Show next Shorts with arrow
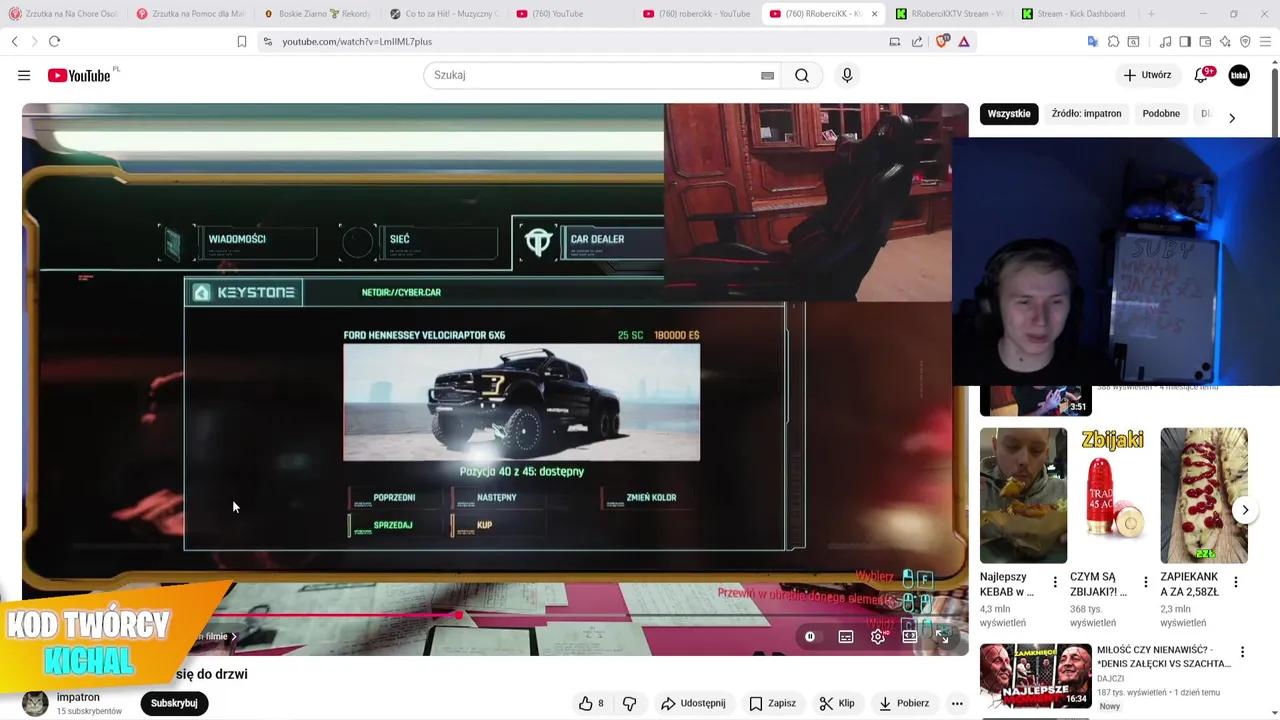 [x=1245, y=510]
